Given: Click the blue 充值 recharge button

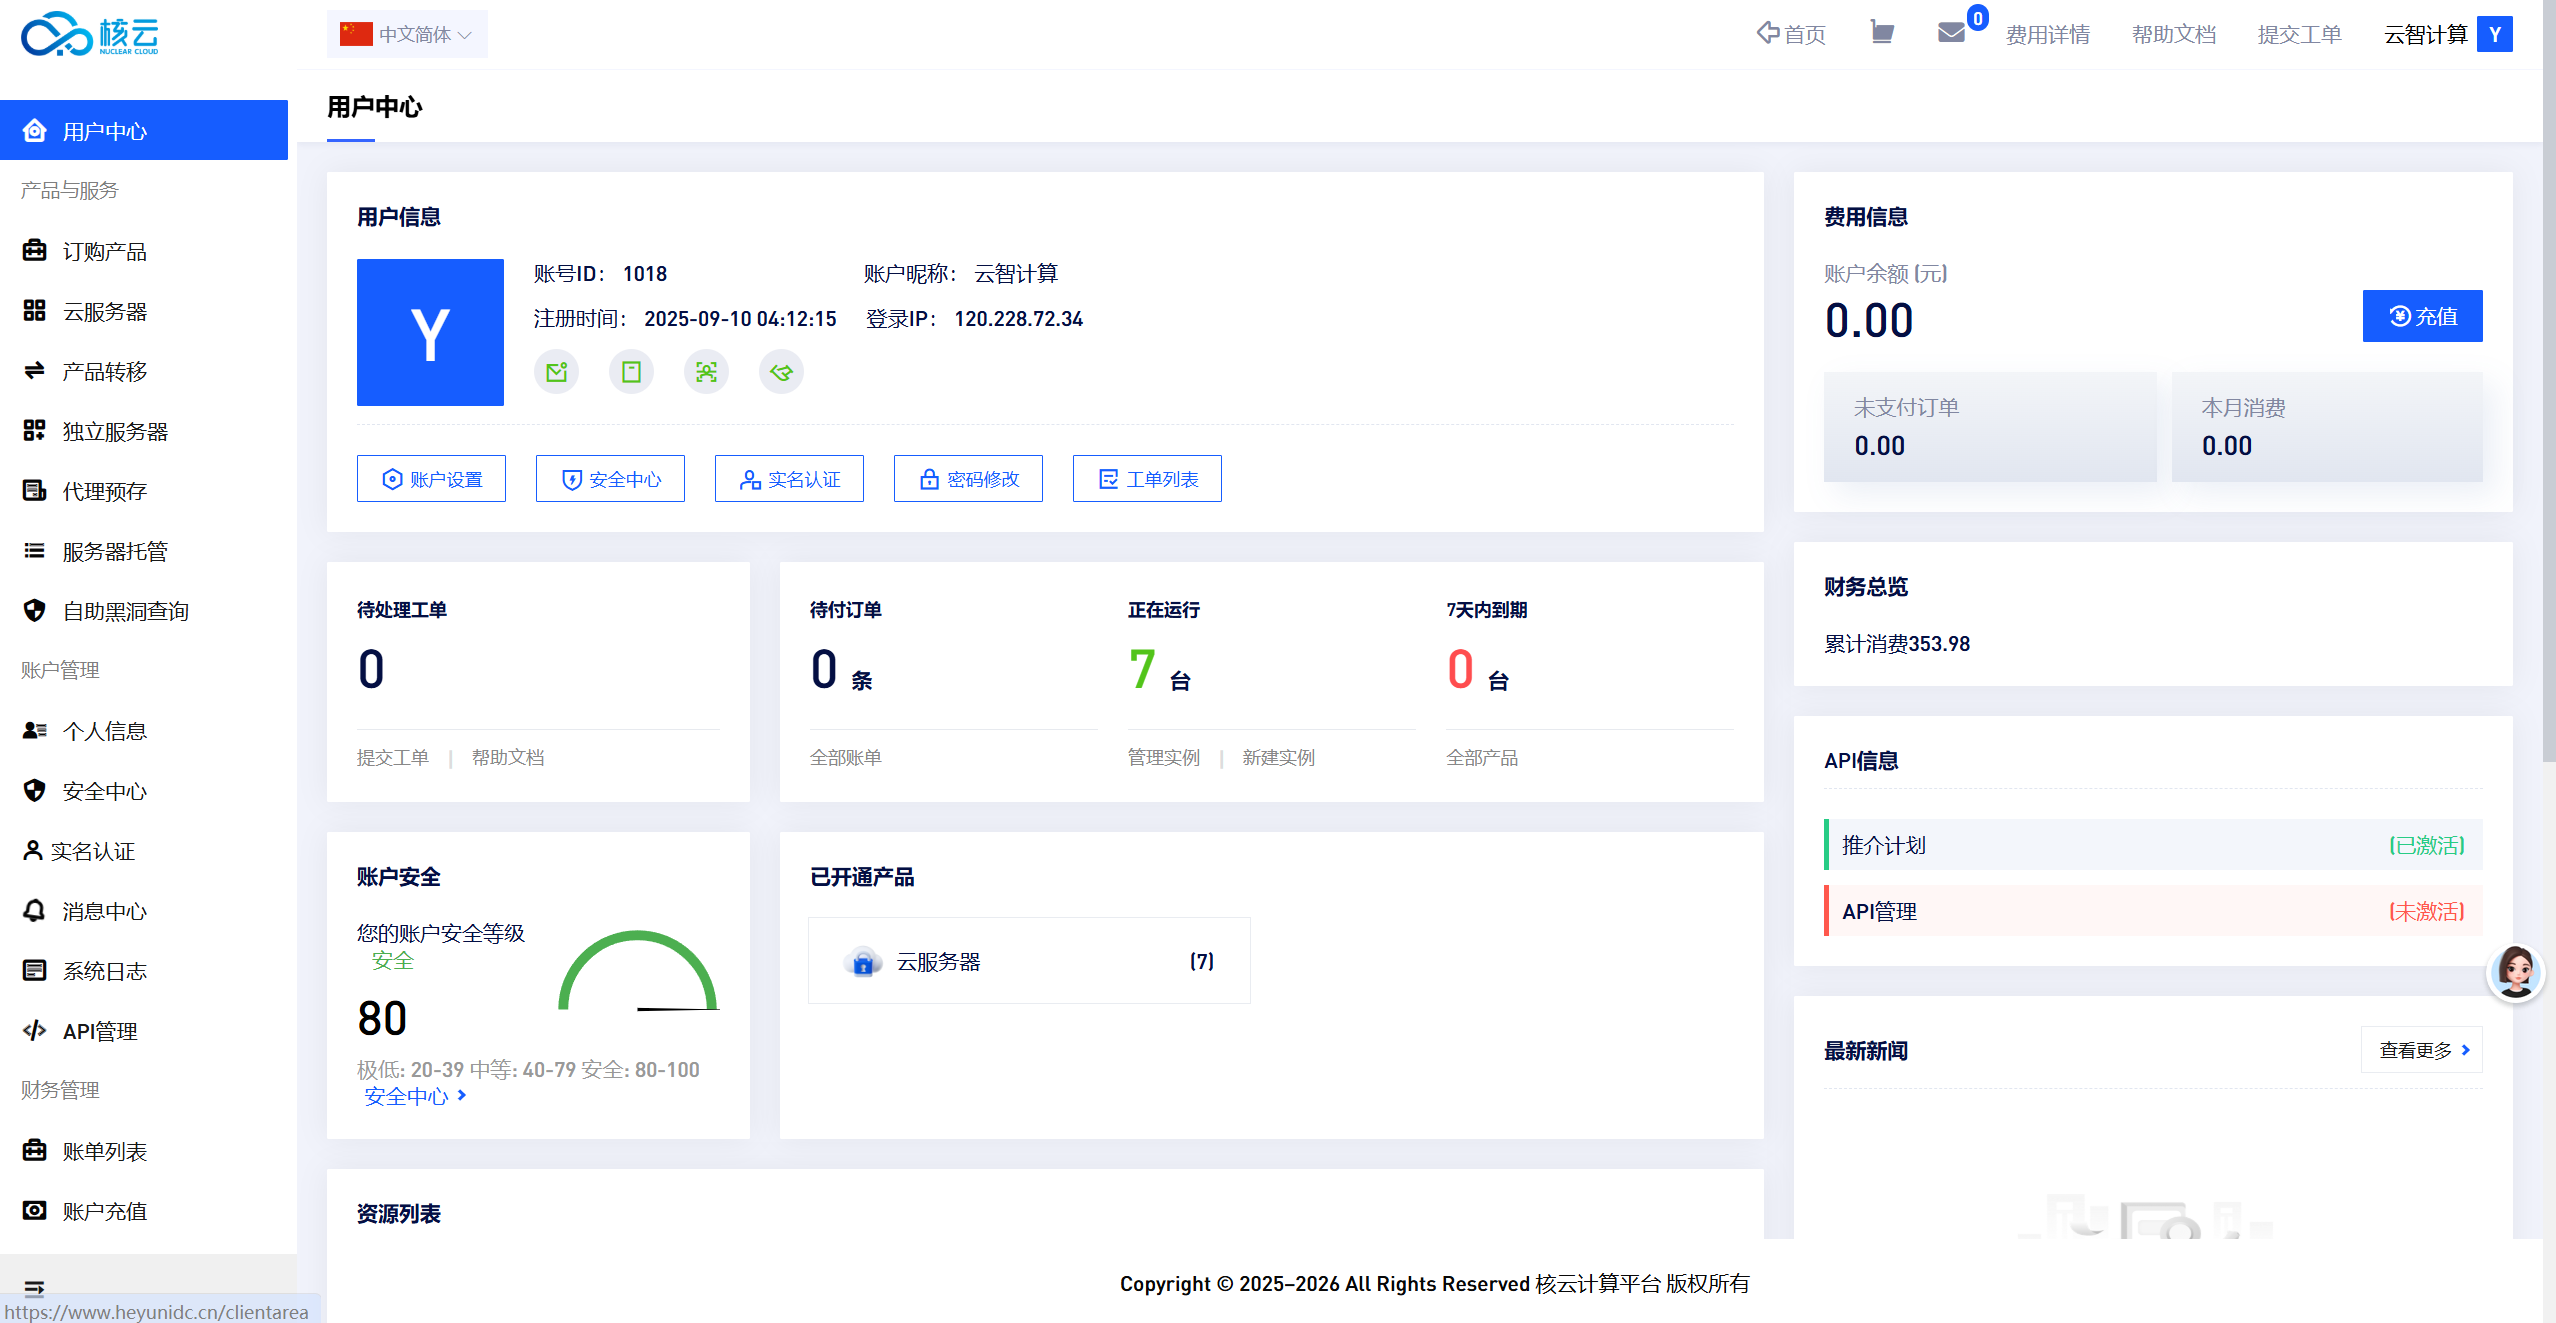Looking at the screenshot, I should (x=2422, y=316).
